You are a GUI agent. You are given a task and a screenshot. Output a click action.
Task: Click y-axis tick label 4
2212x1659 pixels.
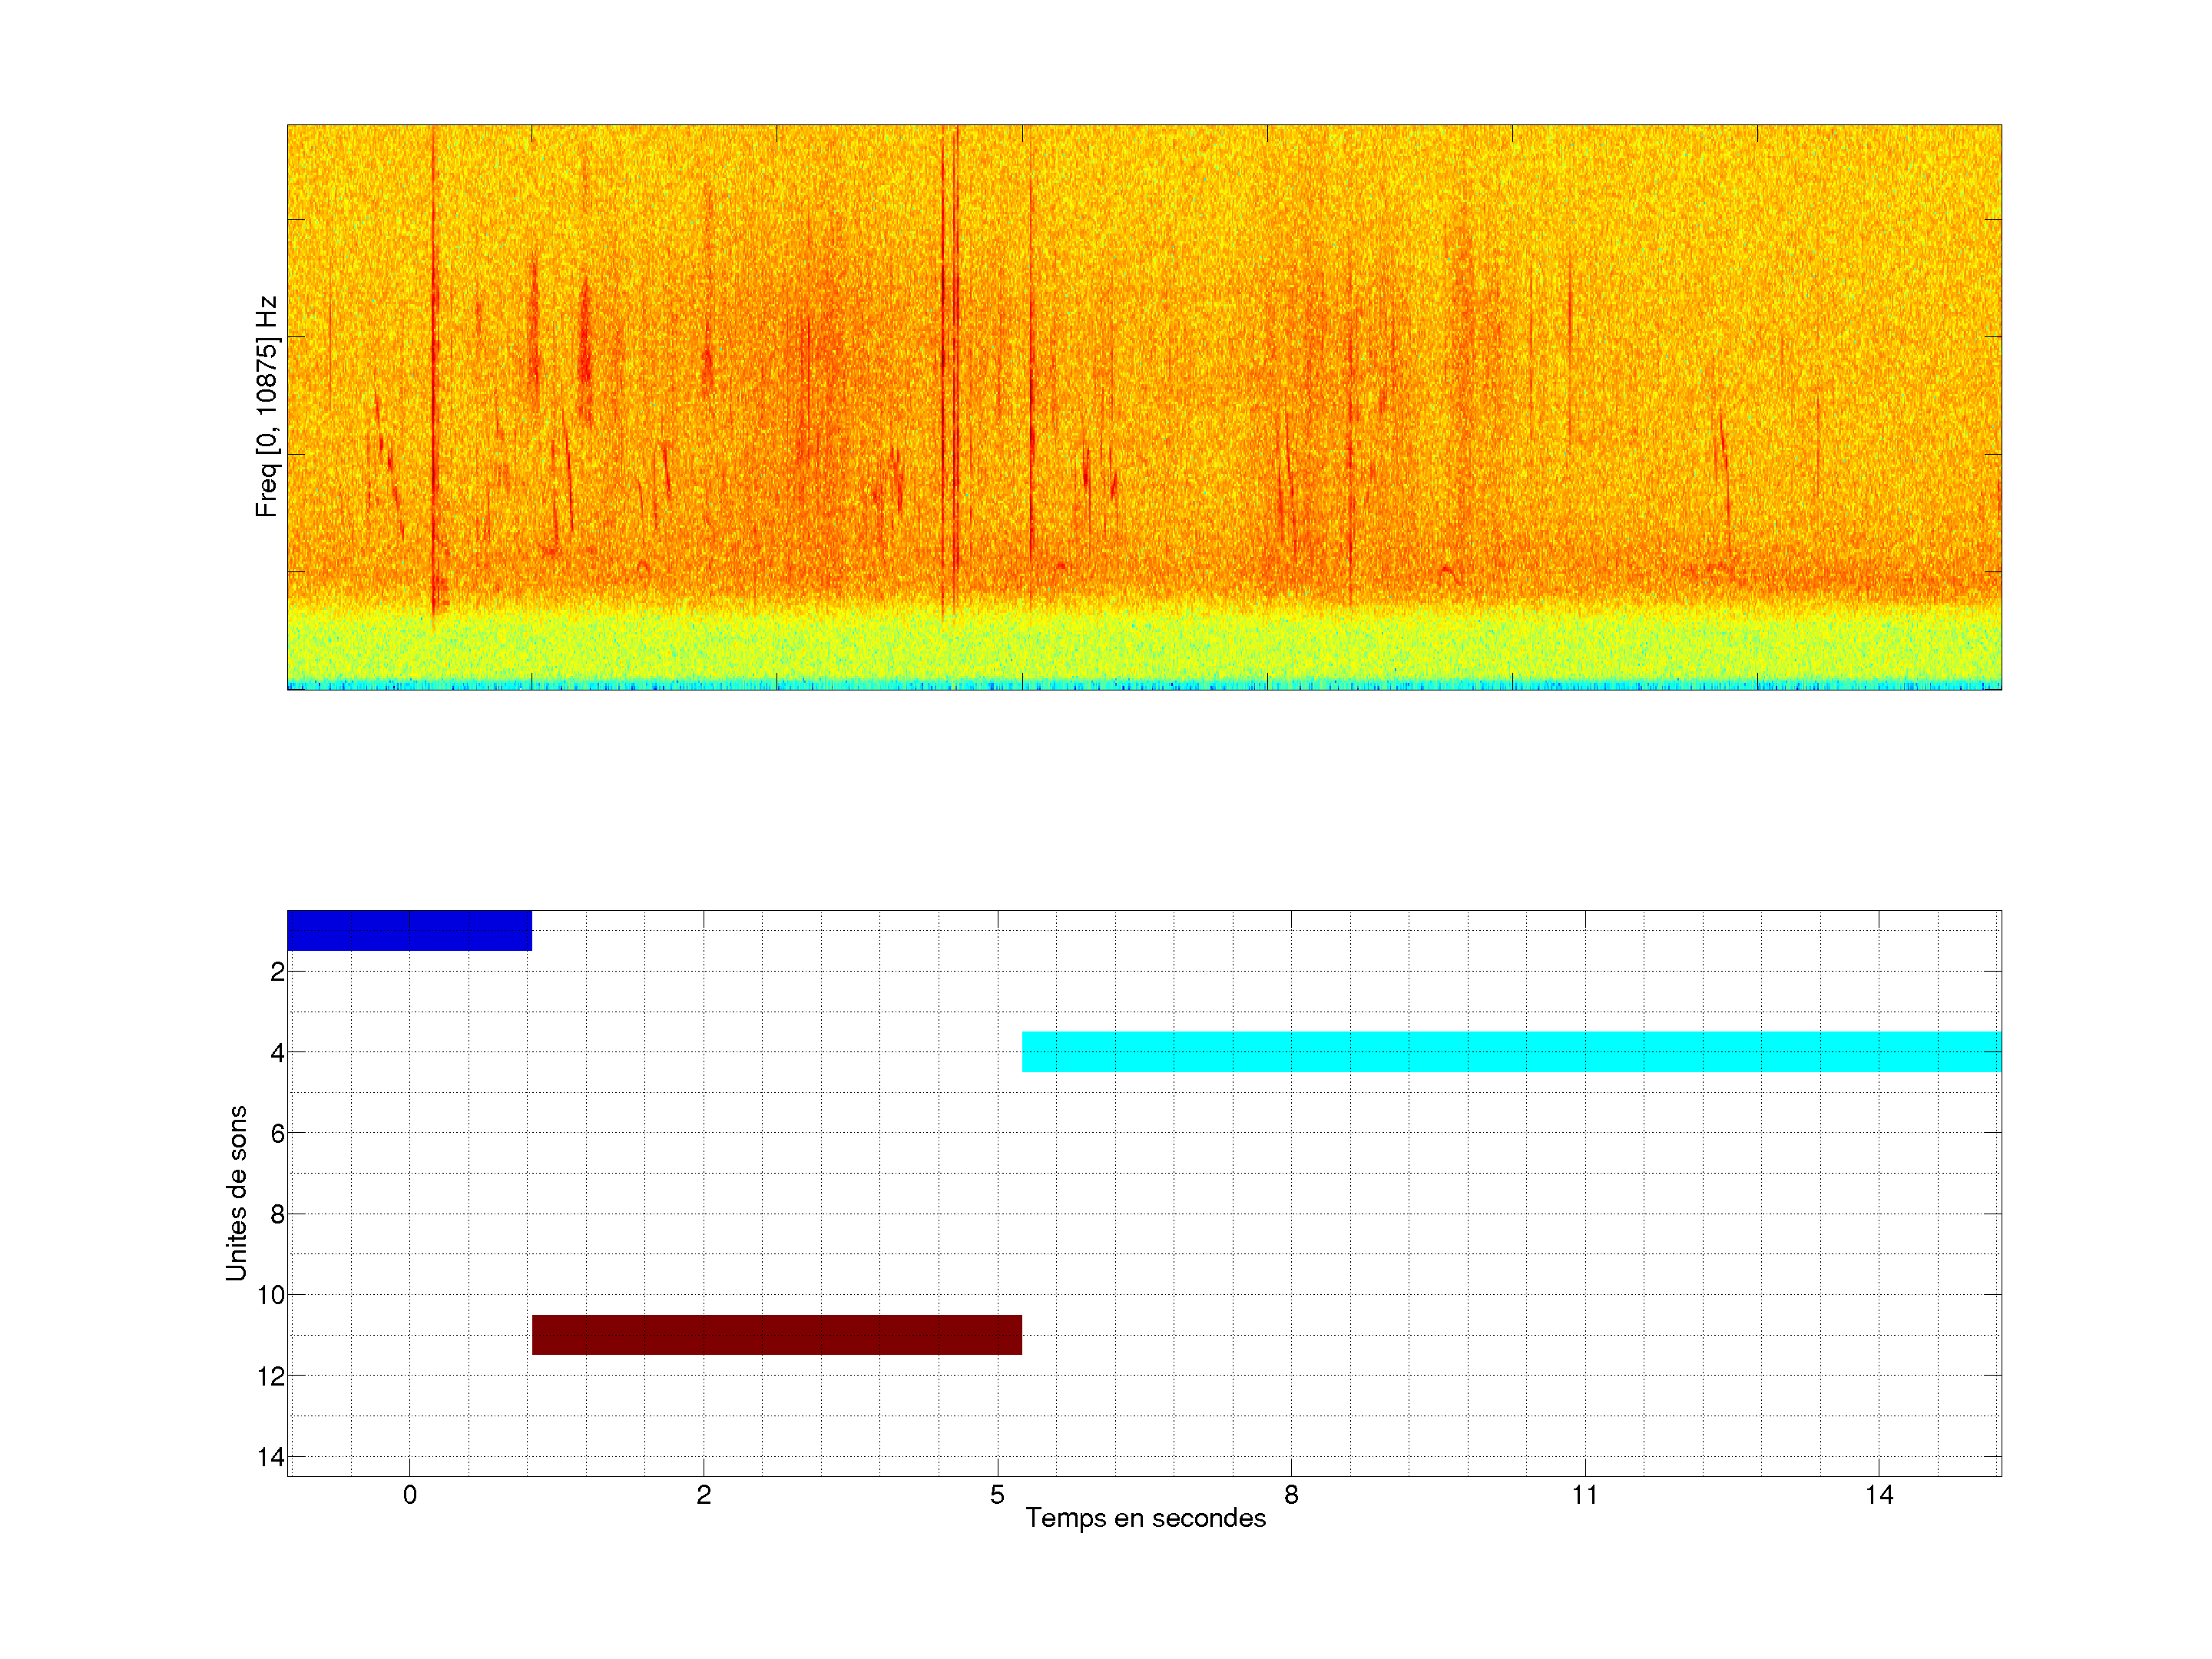point(277,1053)
